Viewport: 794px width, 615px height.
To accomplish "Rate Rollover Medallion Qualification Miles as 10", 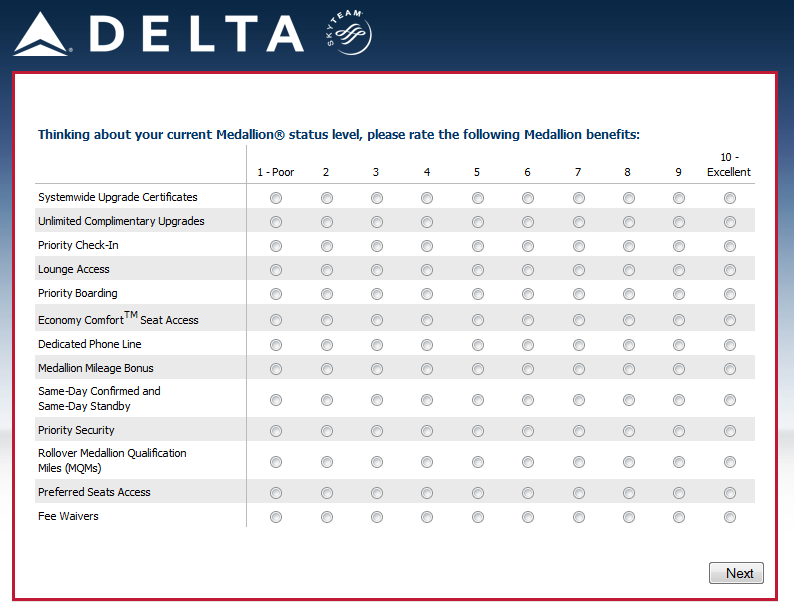I will (x=729, y=462).
